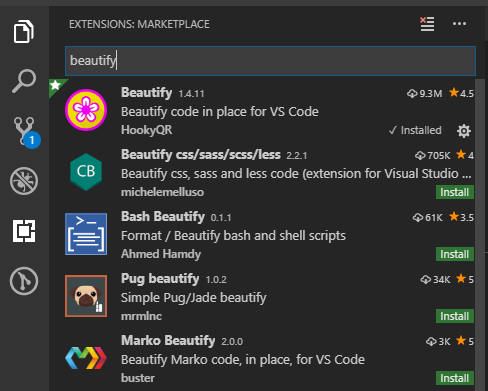
Task: Open Beautify css/sass/scss/less title
Action: click(201, 155)
